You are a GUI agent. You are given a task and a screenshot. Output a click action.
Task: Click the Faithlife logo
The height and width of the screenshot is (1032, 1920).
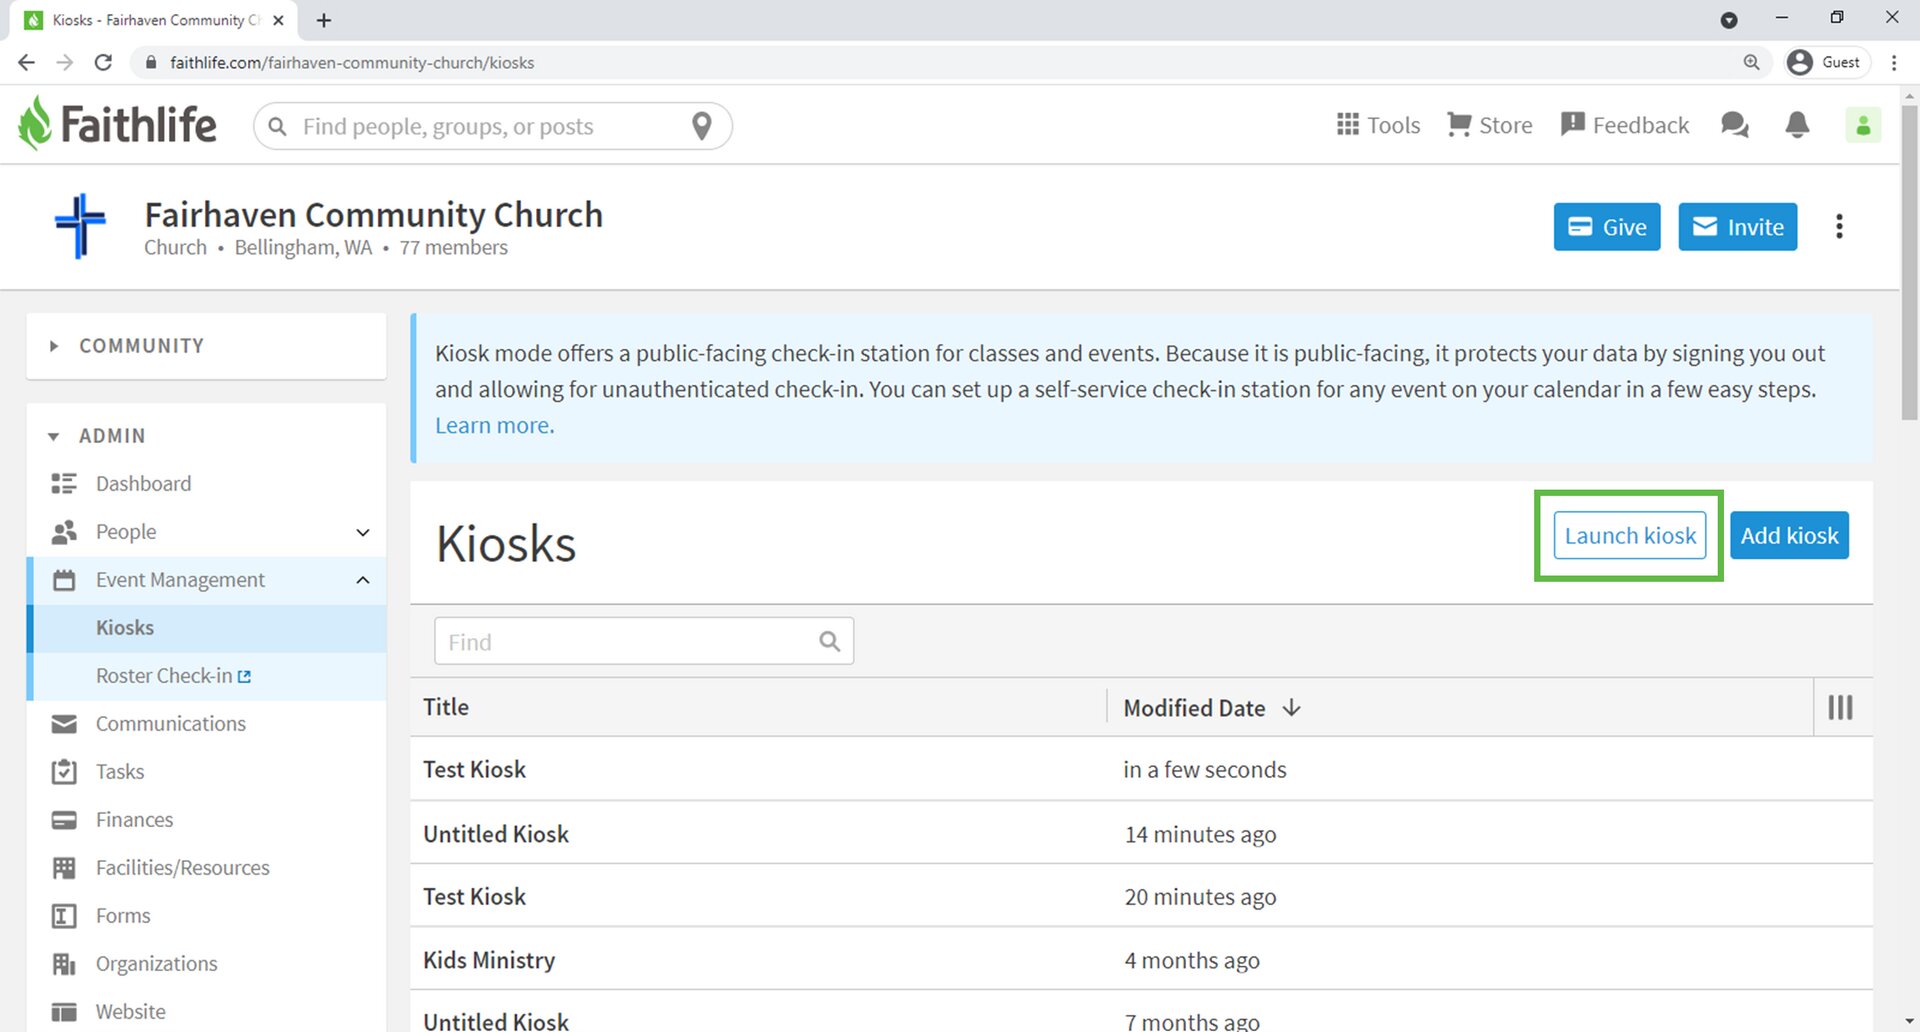pyautogui.click(x=117, y=124)
